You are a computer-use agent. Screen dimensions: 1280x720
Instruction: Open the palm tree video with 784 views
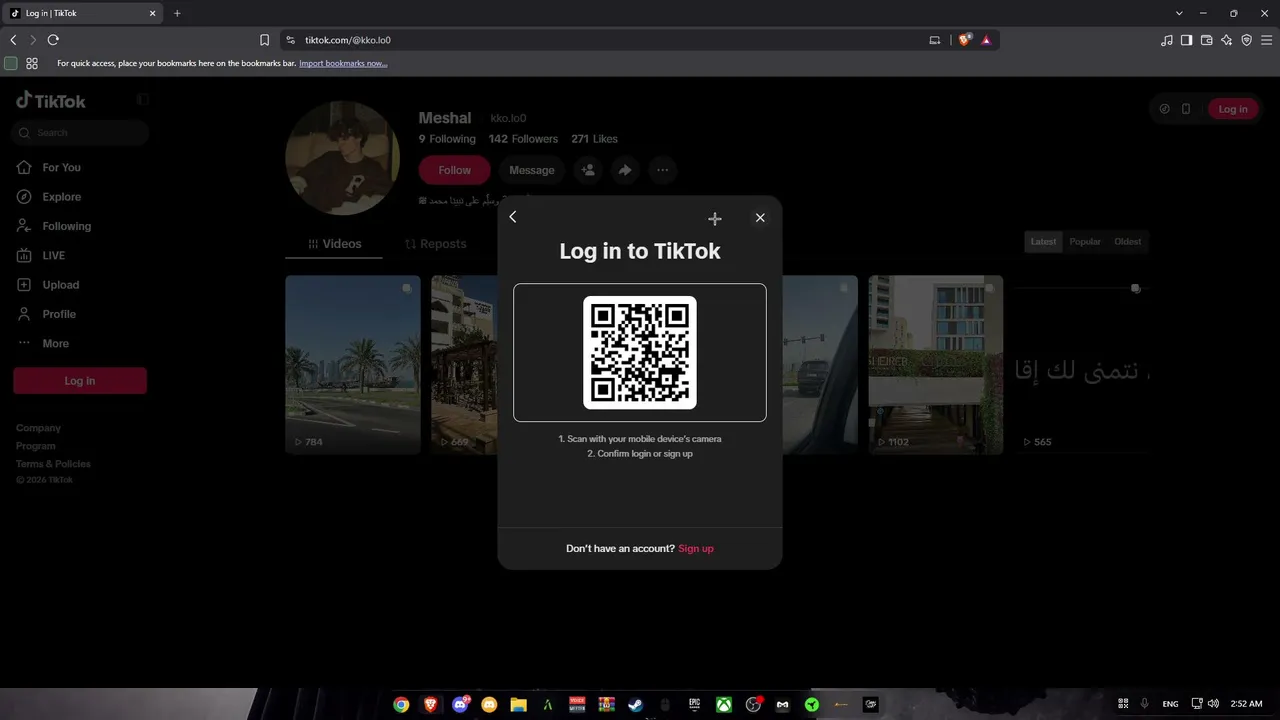point(353,365)
